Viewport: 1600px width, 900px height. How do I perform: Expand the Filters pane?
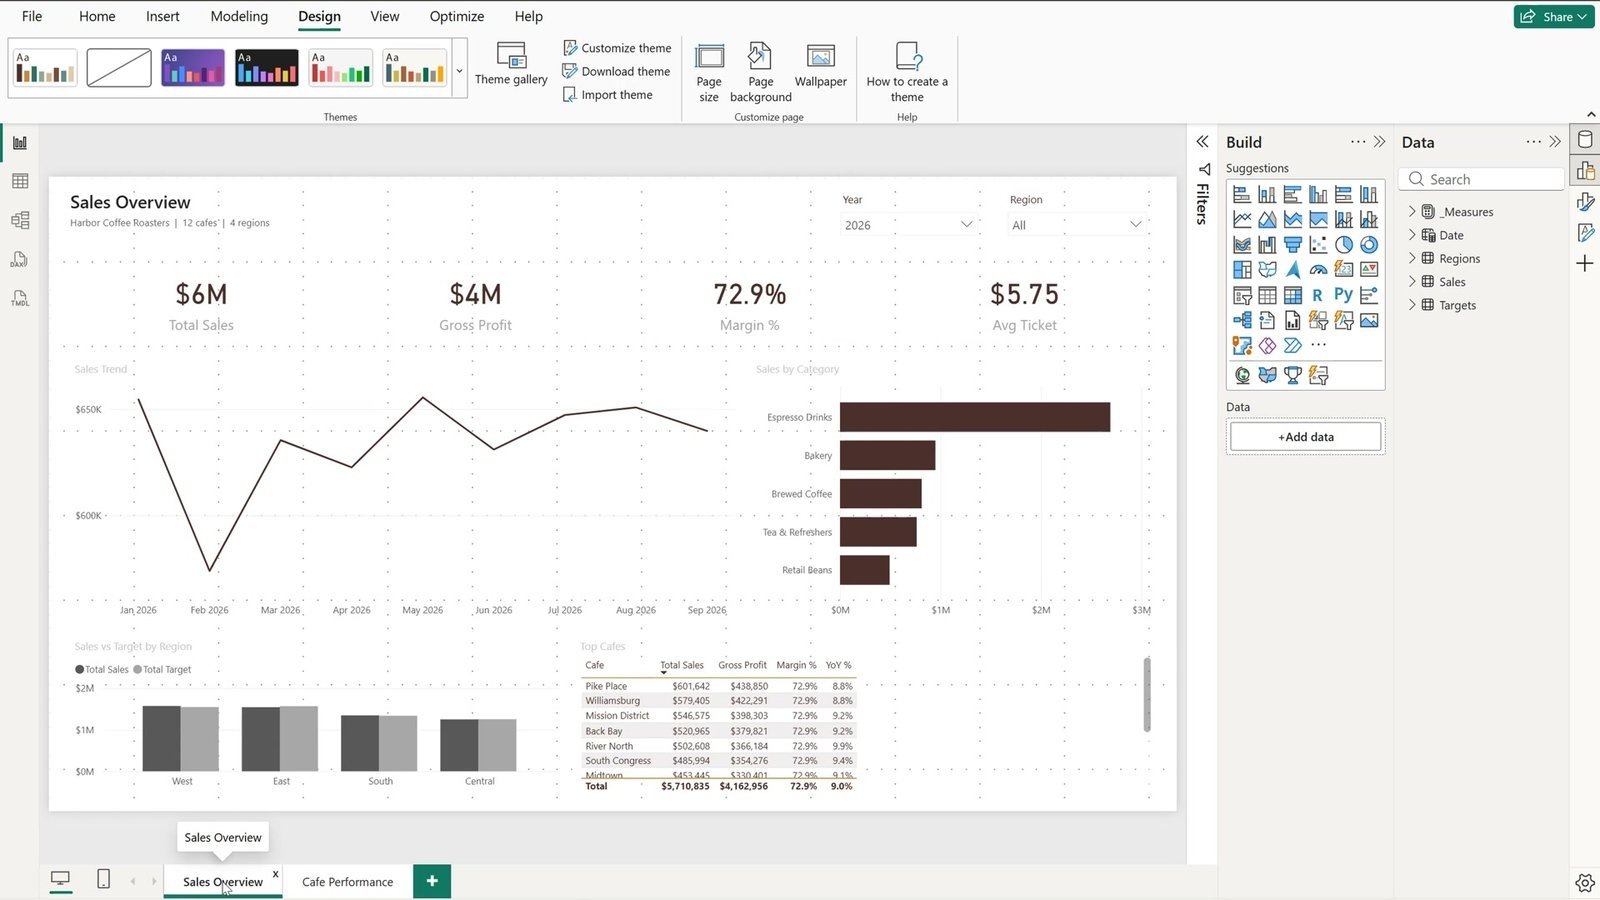tap(1202, 142)
